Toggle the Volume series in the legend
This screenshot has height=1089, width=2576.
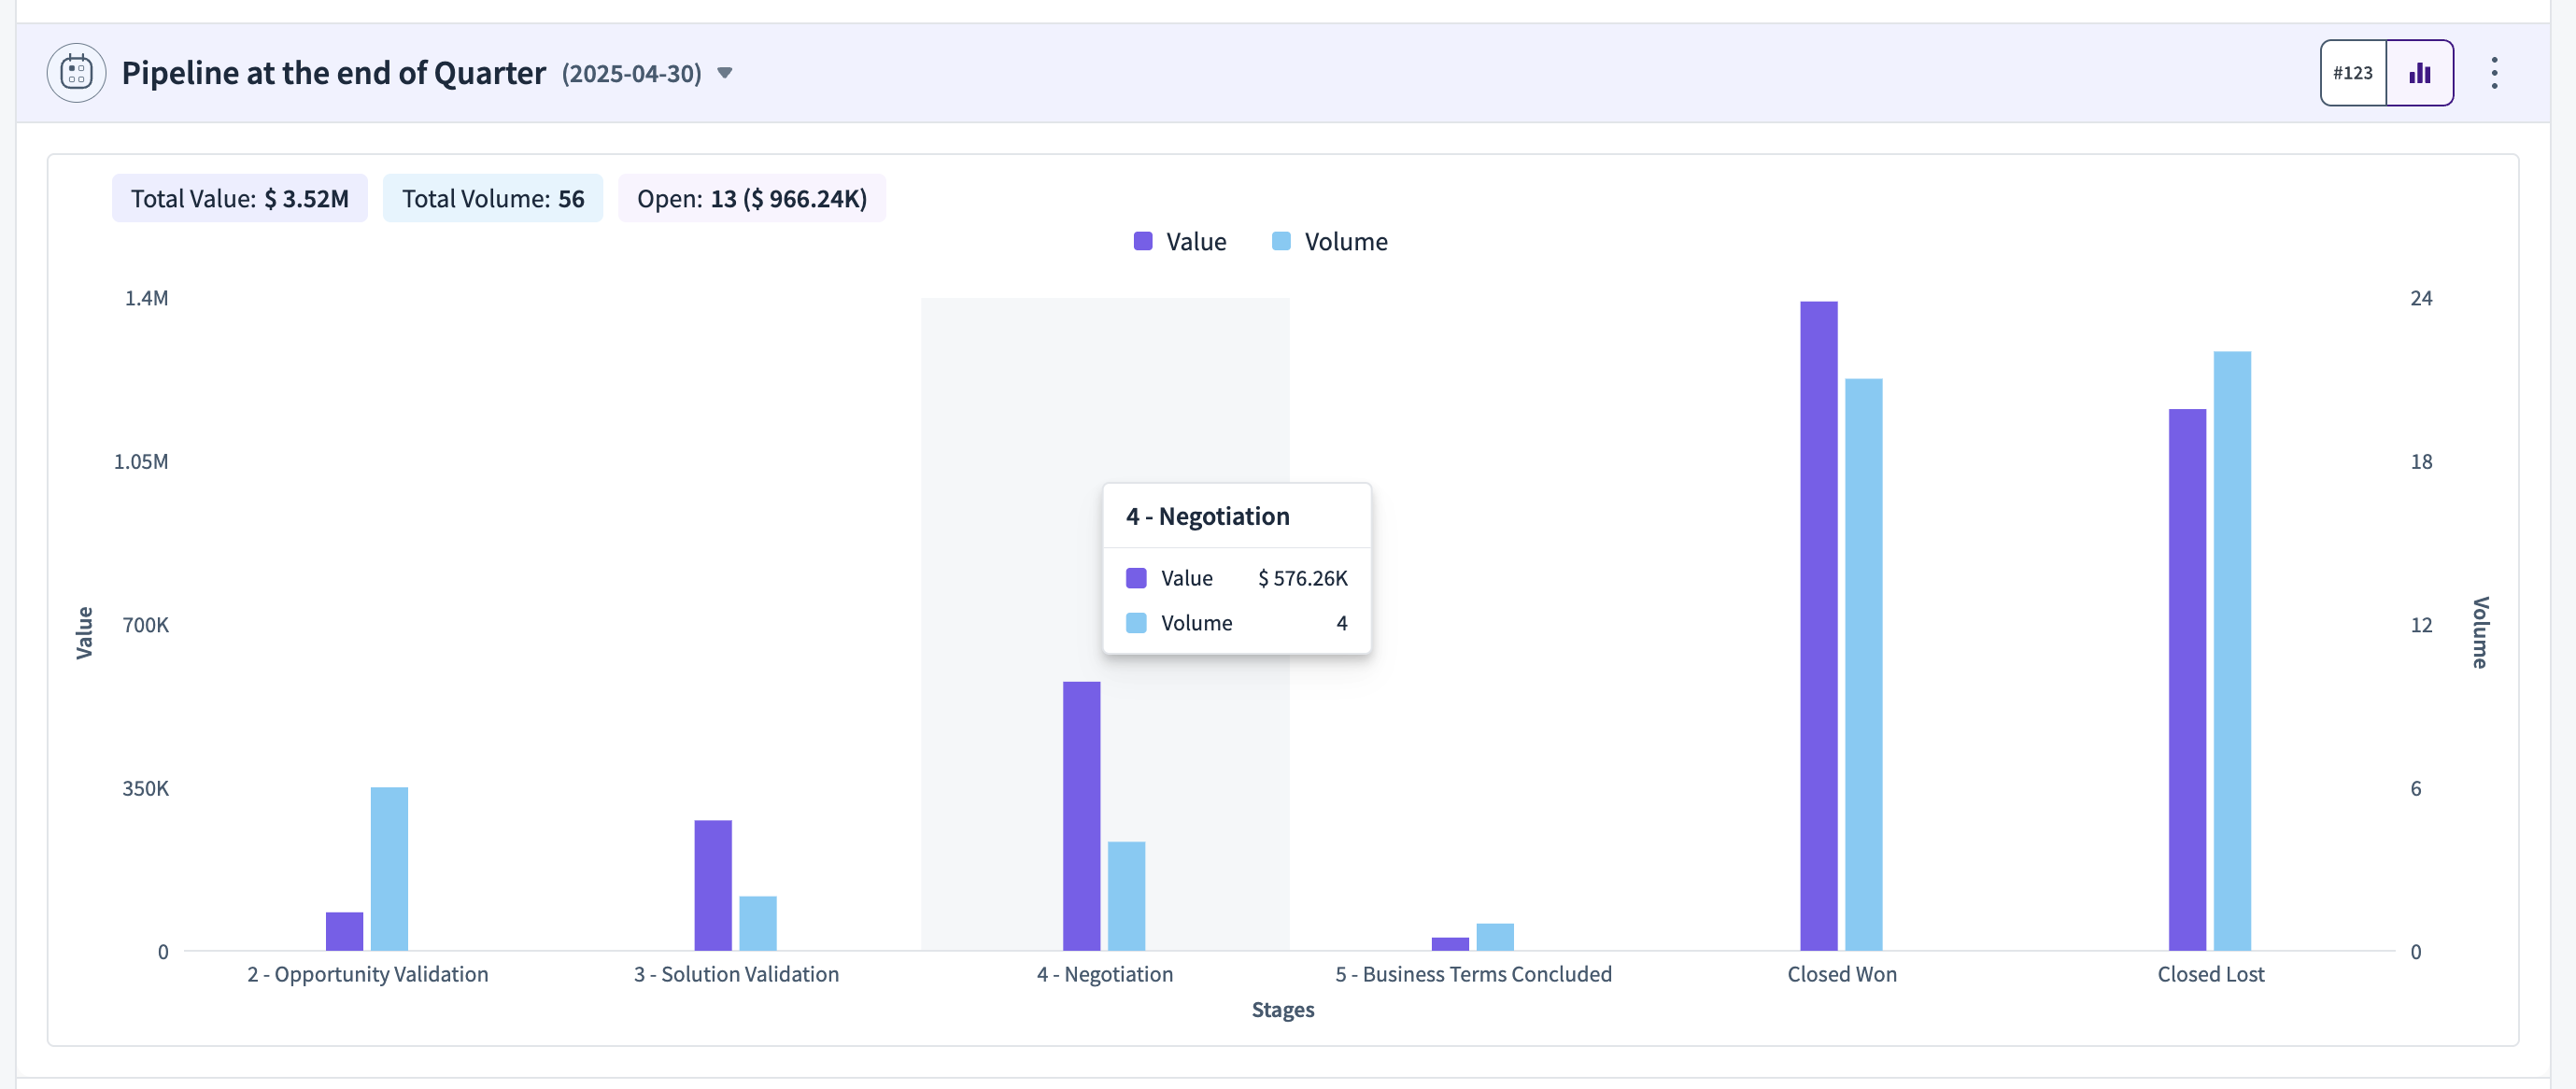1330,242
